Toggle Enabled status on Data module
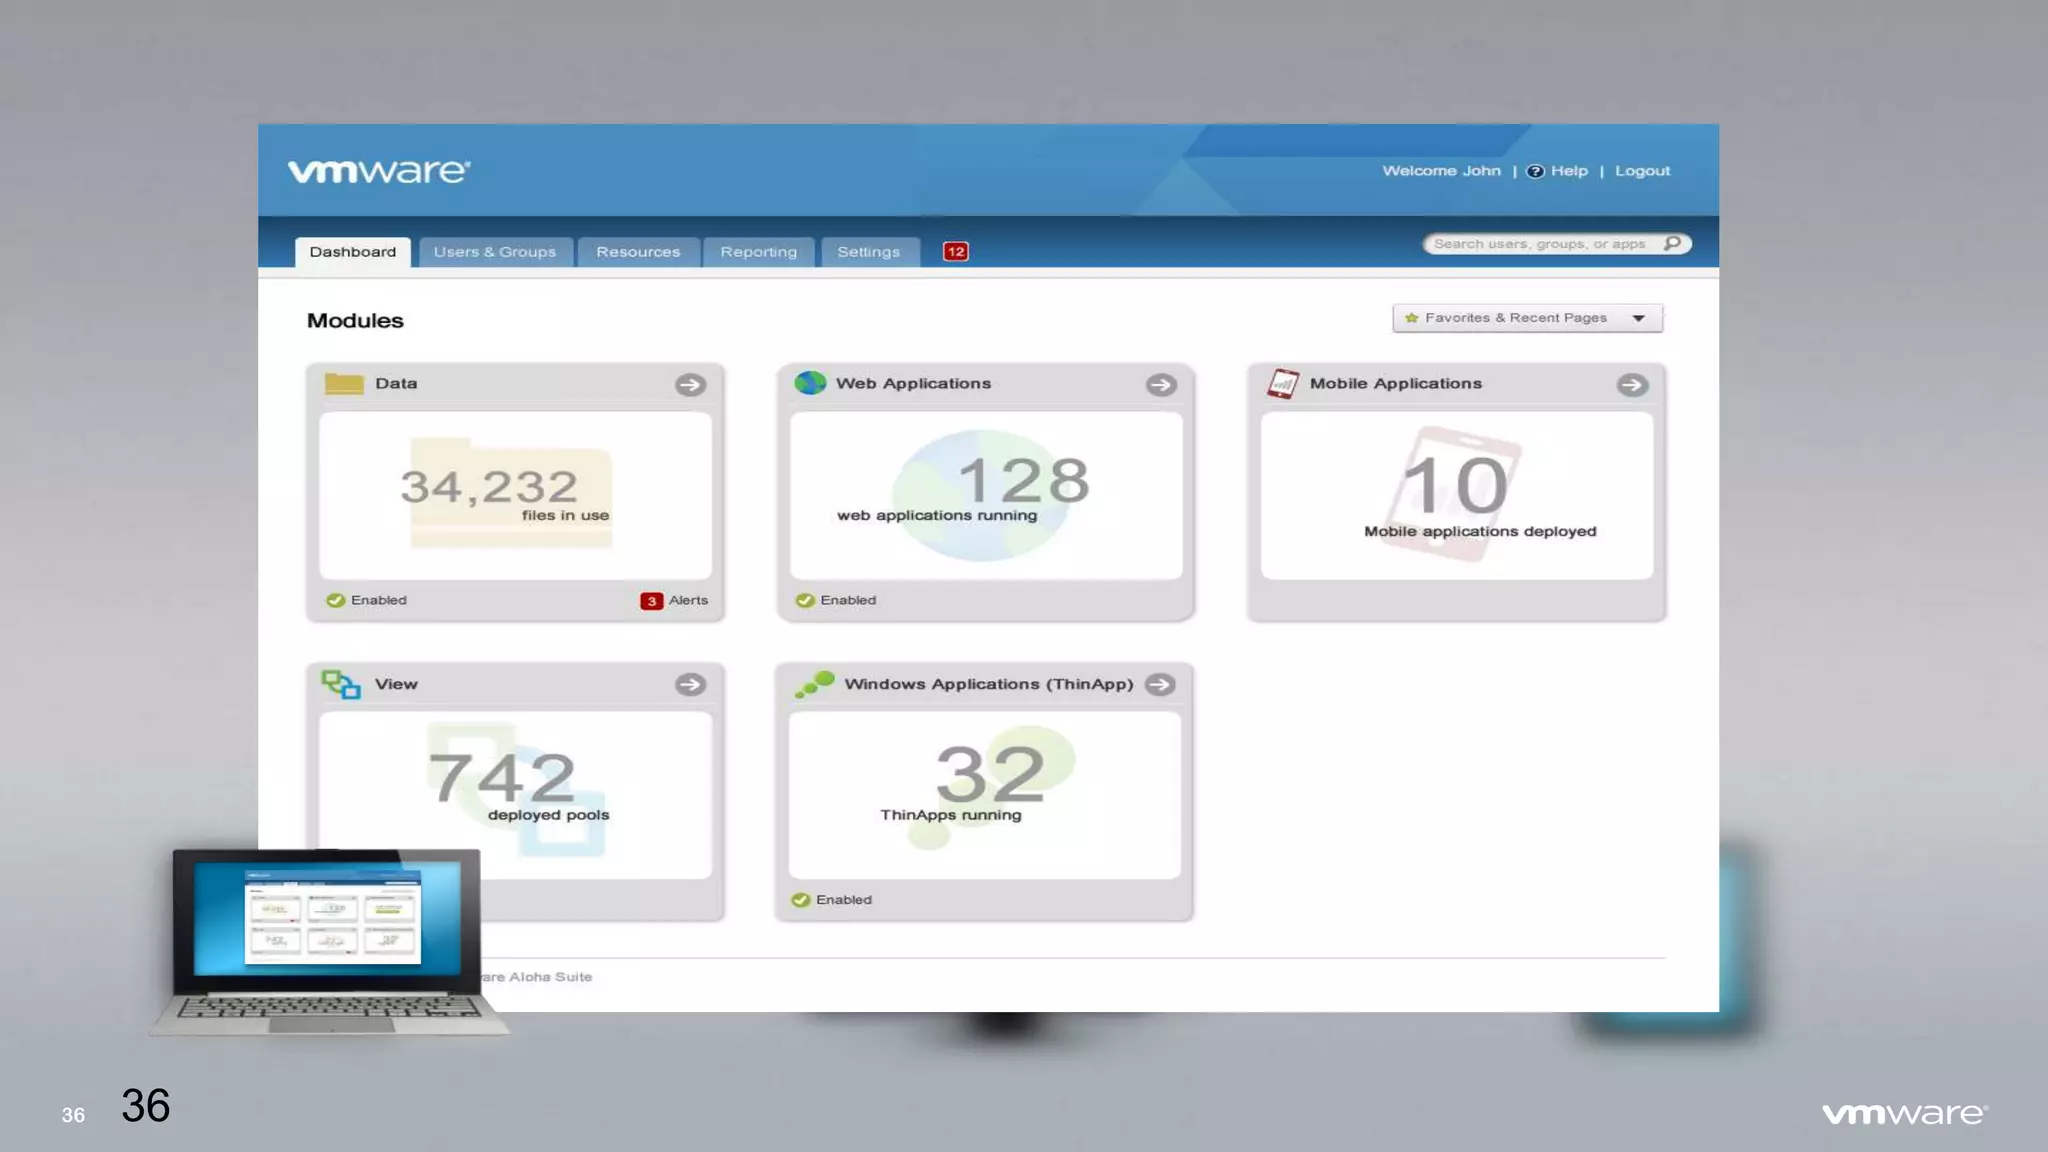This screenshot has height=1152, width=2048. [x=336, y=600]
